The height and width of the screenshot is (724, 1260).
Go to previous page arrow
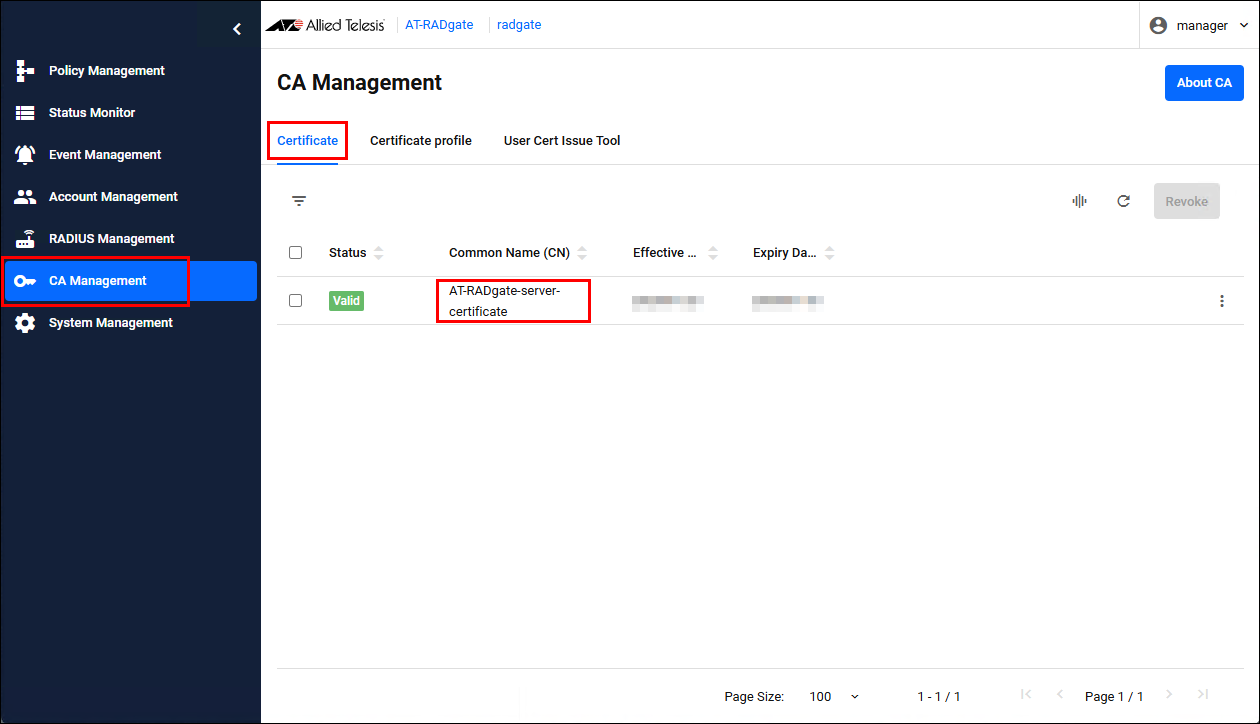click(x=1060, y=695)
